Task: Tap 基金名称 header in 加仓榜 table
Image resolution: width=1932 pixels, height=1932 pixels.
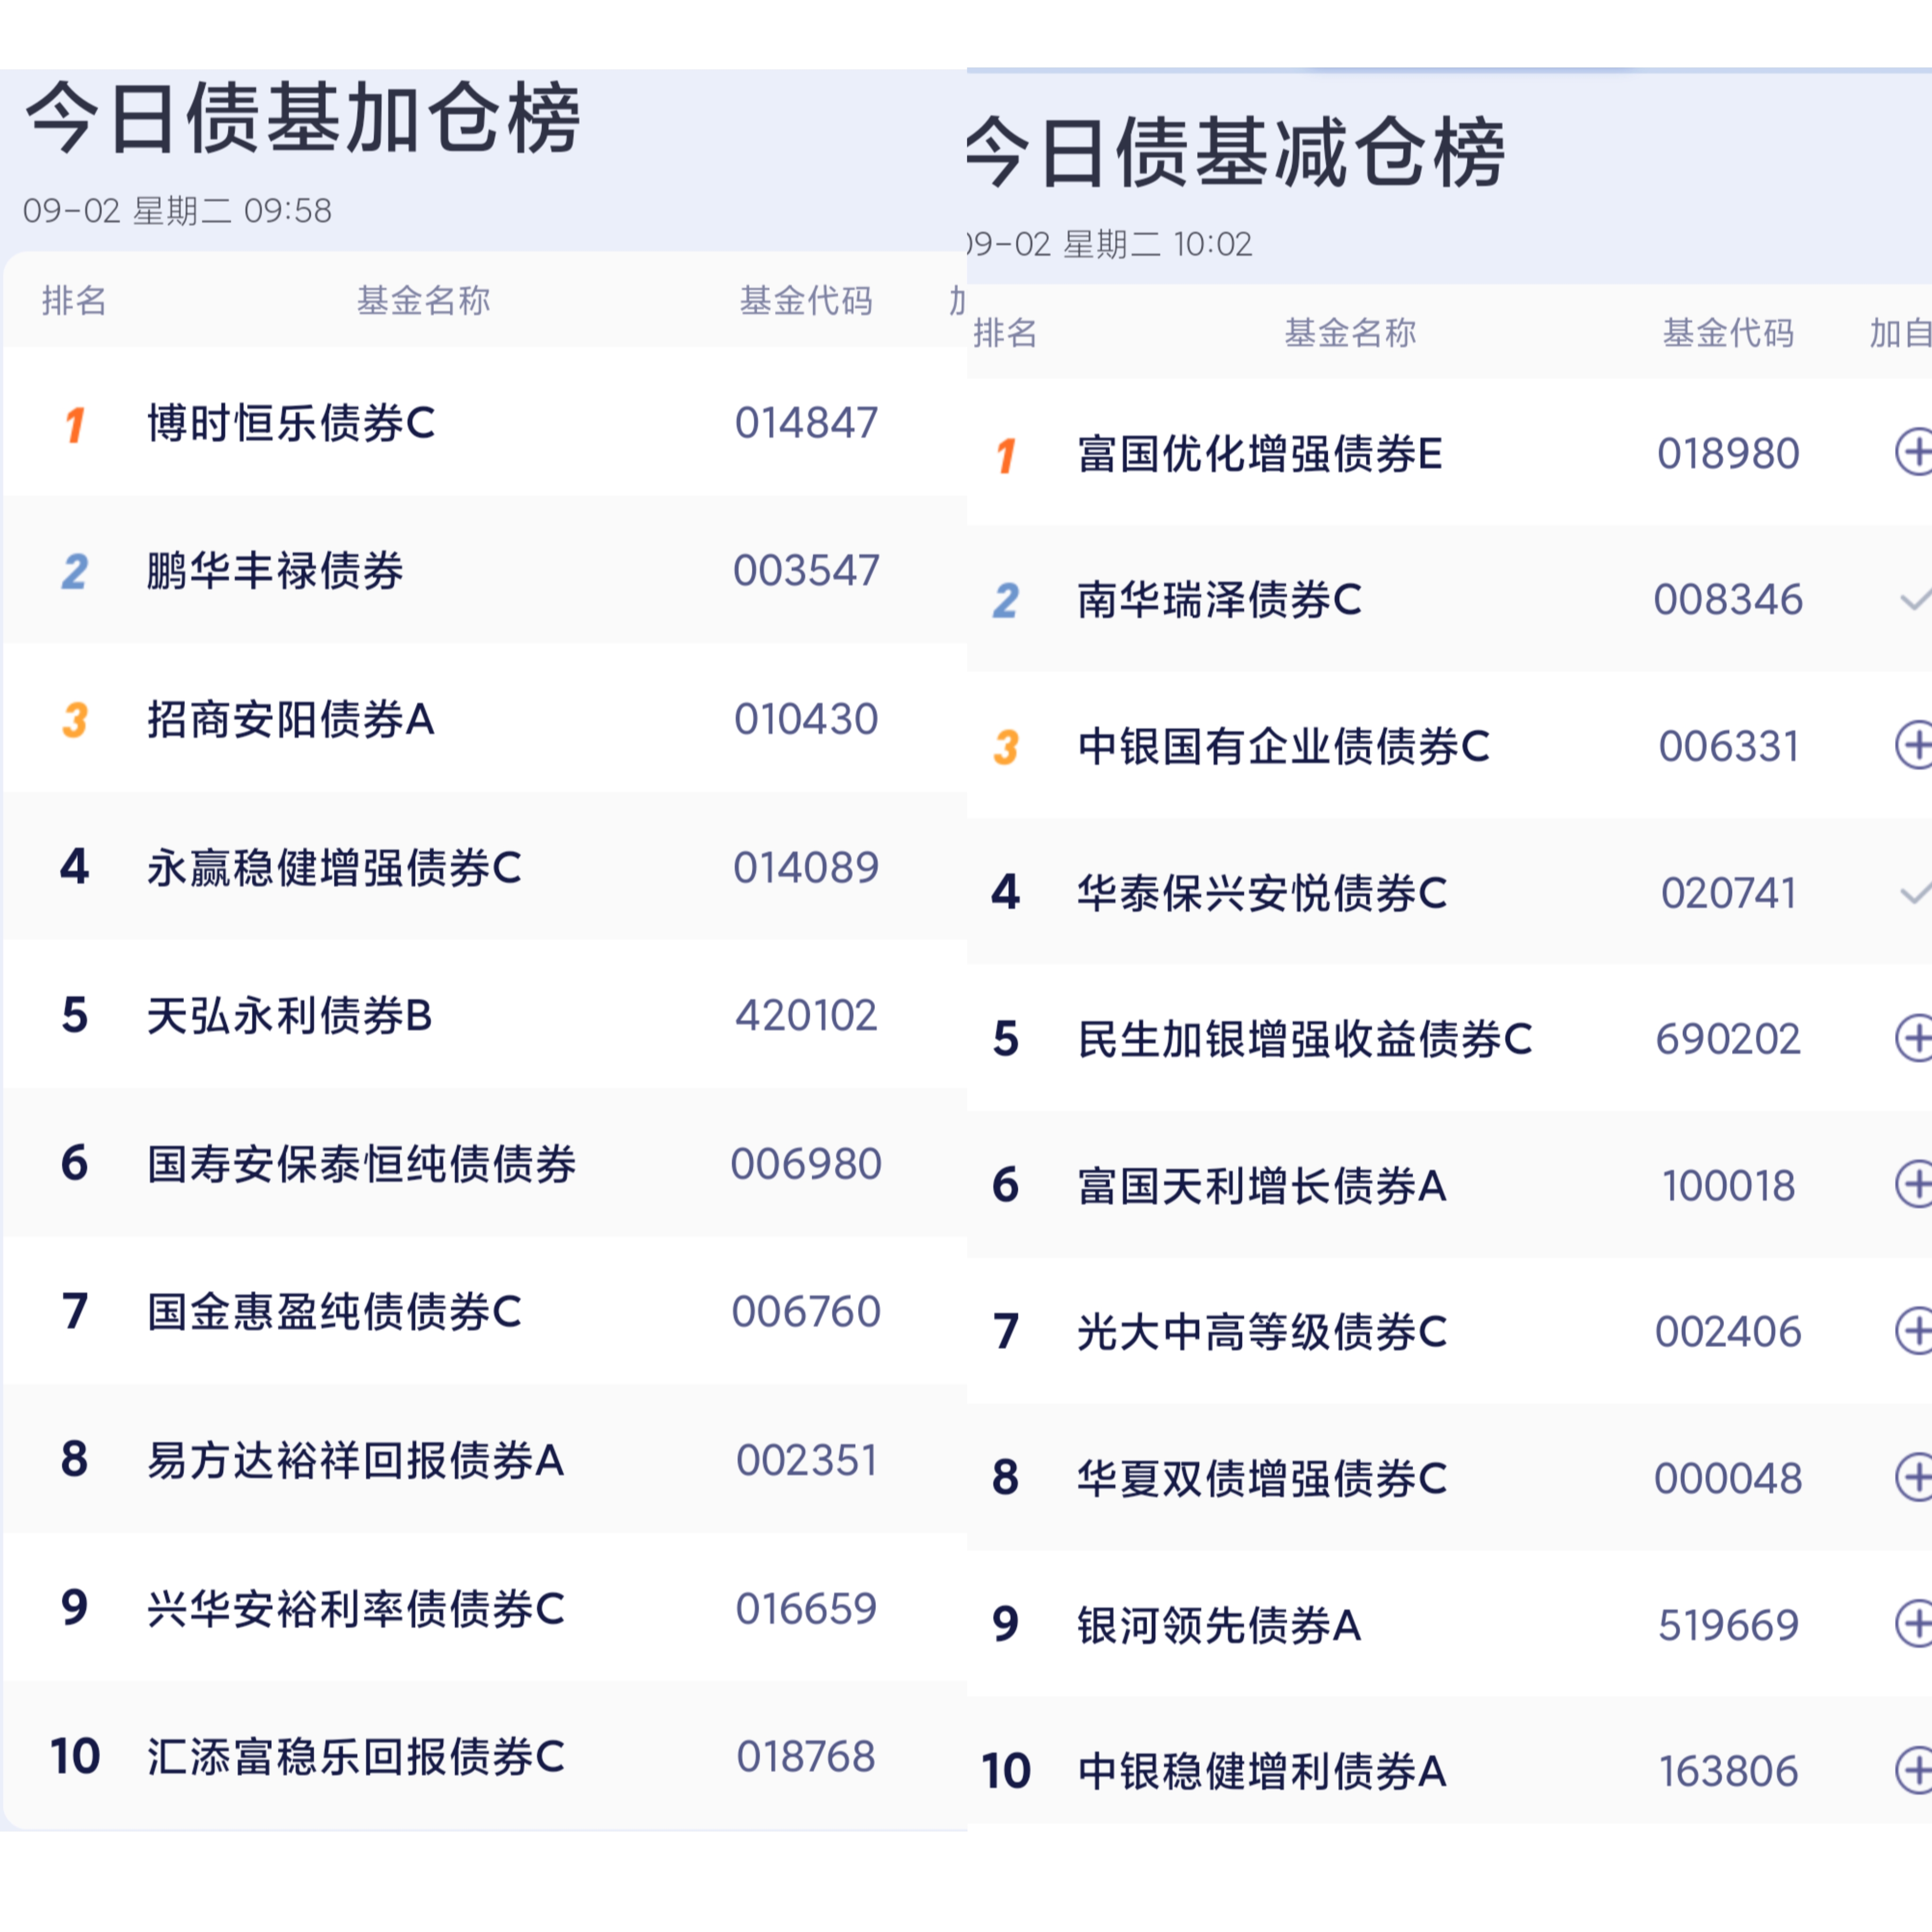Action: (x=423, y=300)
